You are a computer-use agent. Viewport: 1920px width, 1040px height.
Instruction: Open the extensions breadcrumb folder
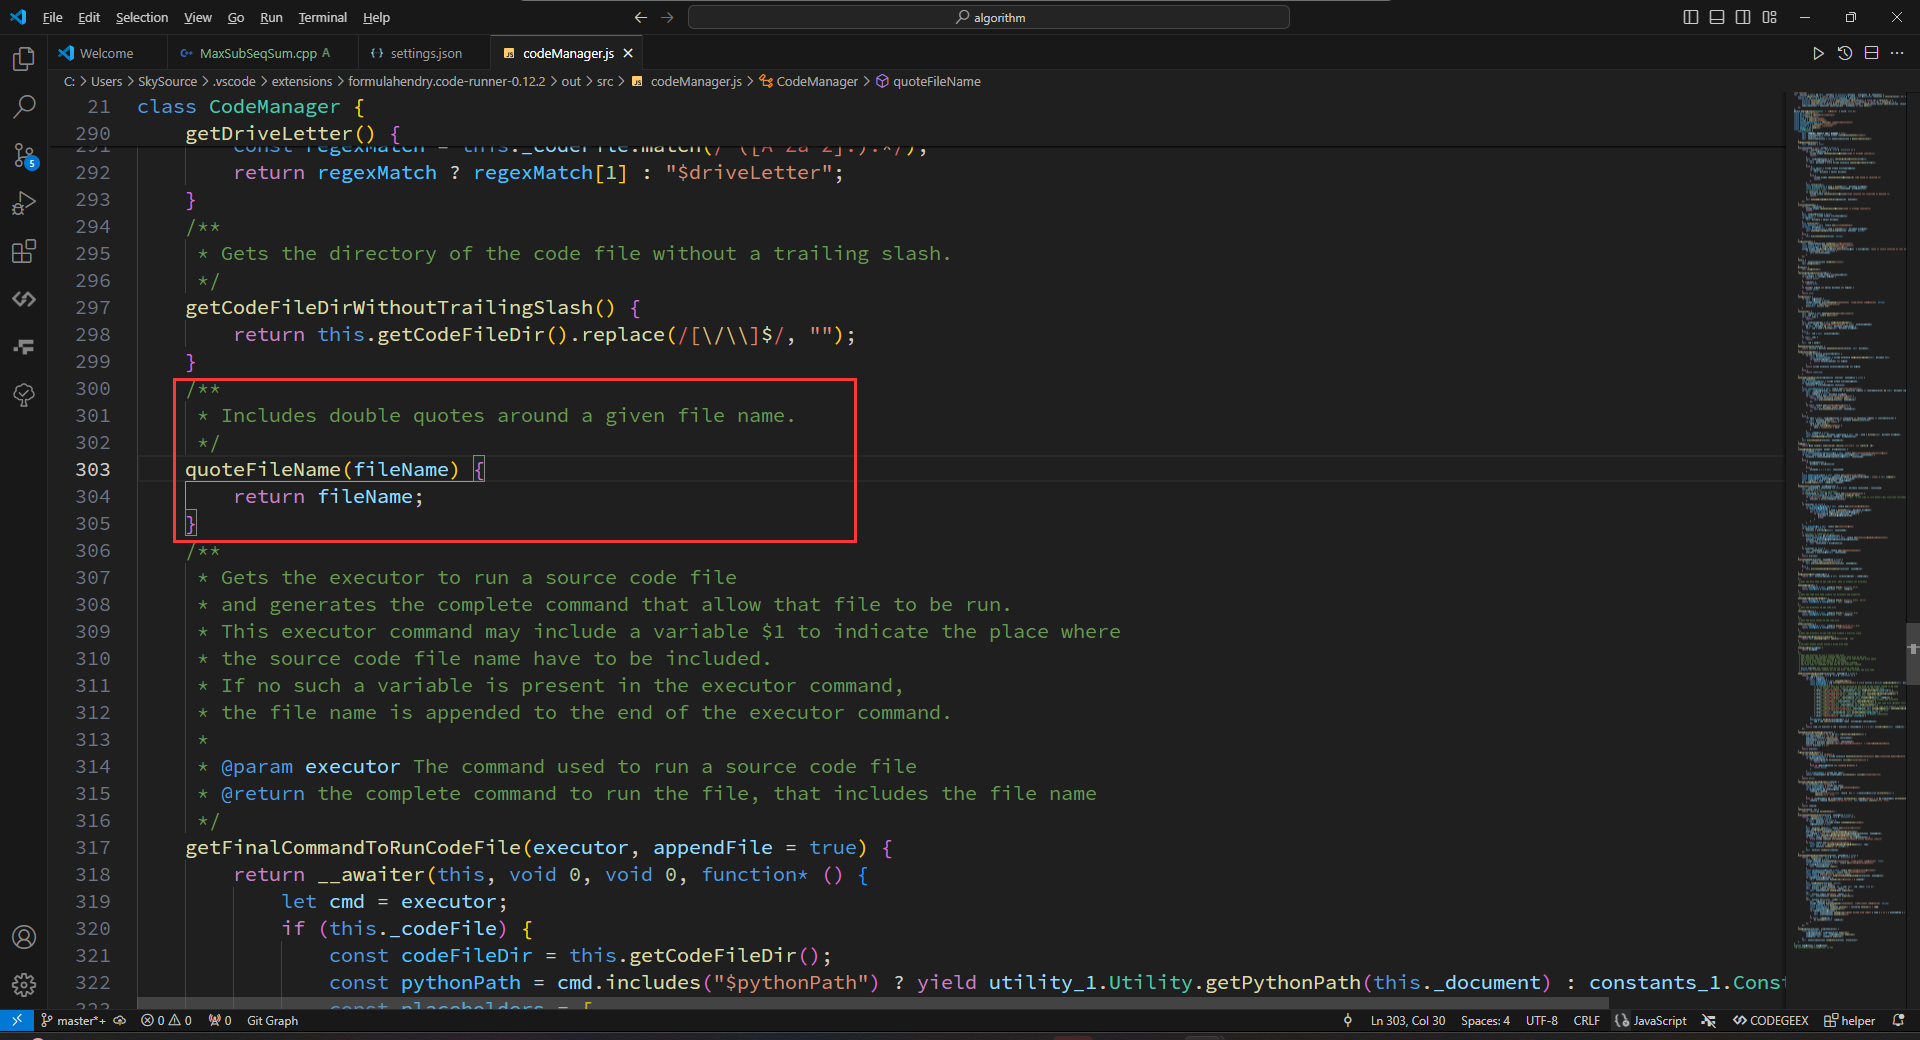(302, 81)
